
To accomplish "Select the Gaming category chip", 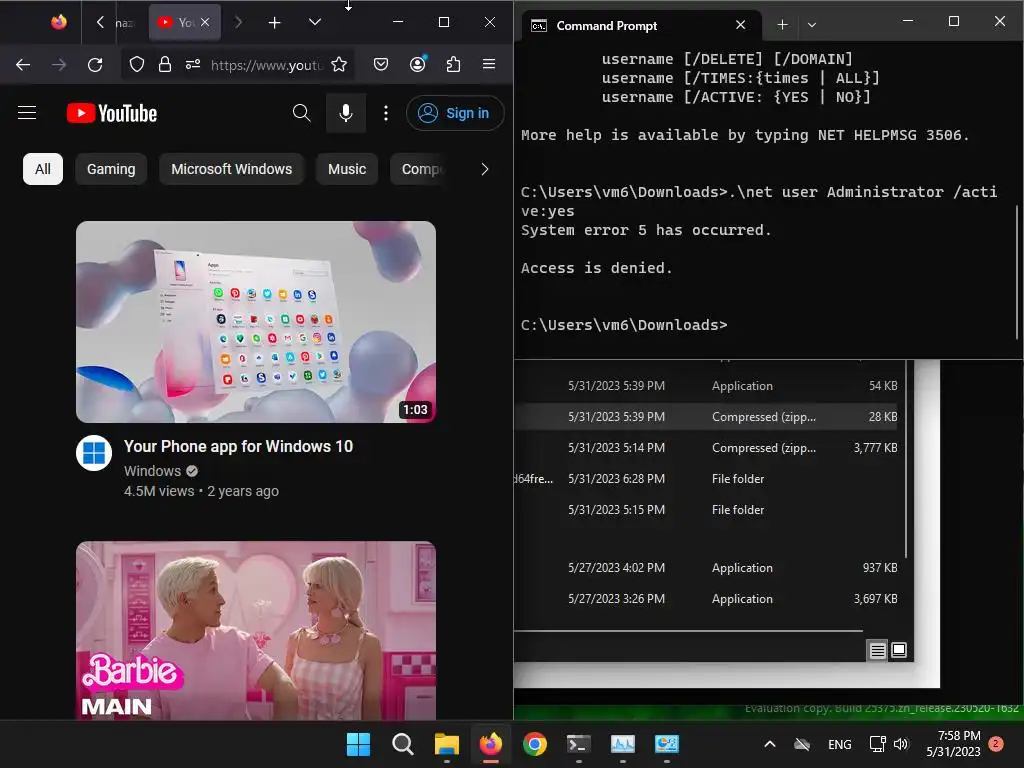I will click(111, 169).
